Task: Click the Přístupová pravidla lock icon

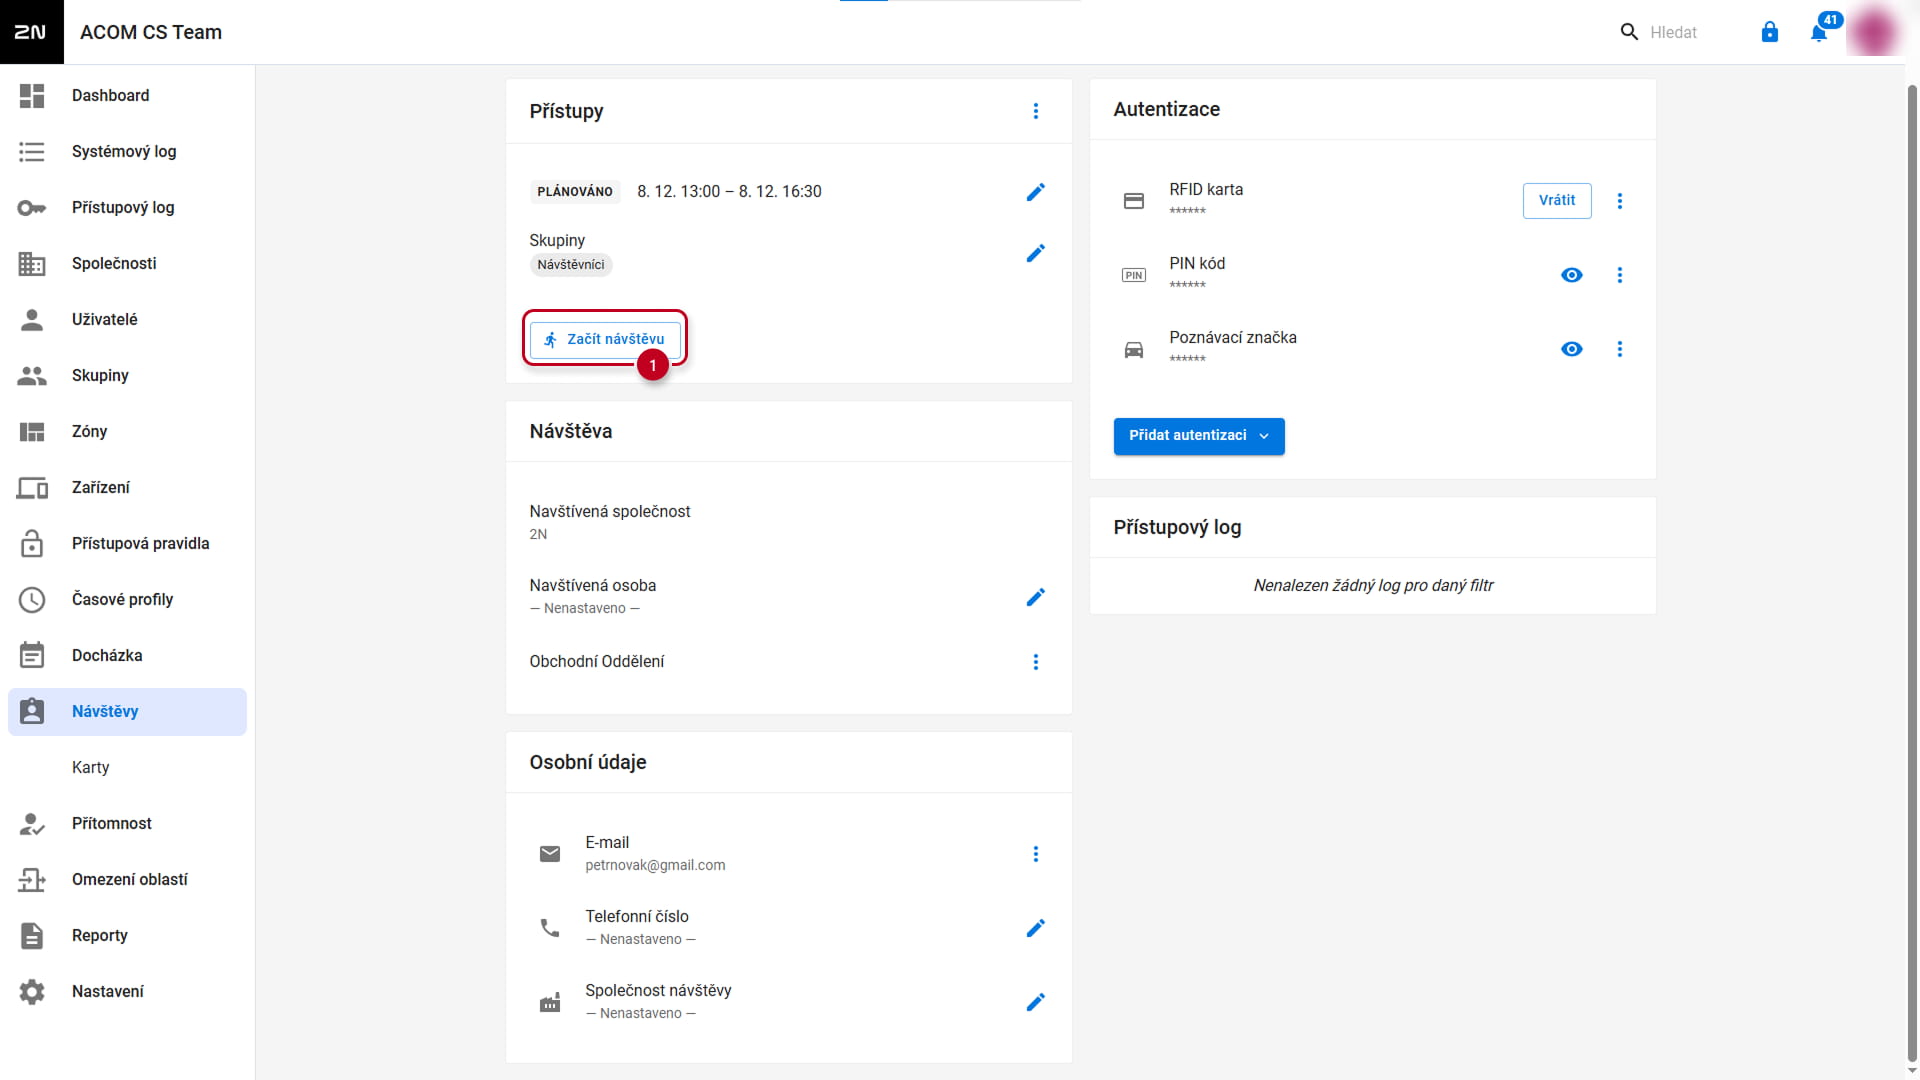Action: click(32, 544)
